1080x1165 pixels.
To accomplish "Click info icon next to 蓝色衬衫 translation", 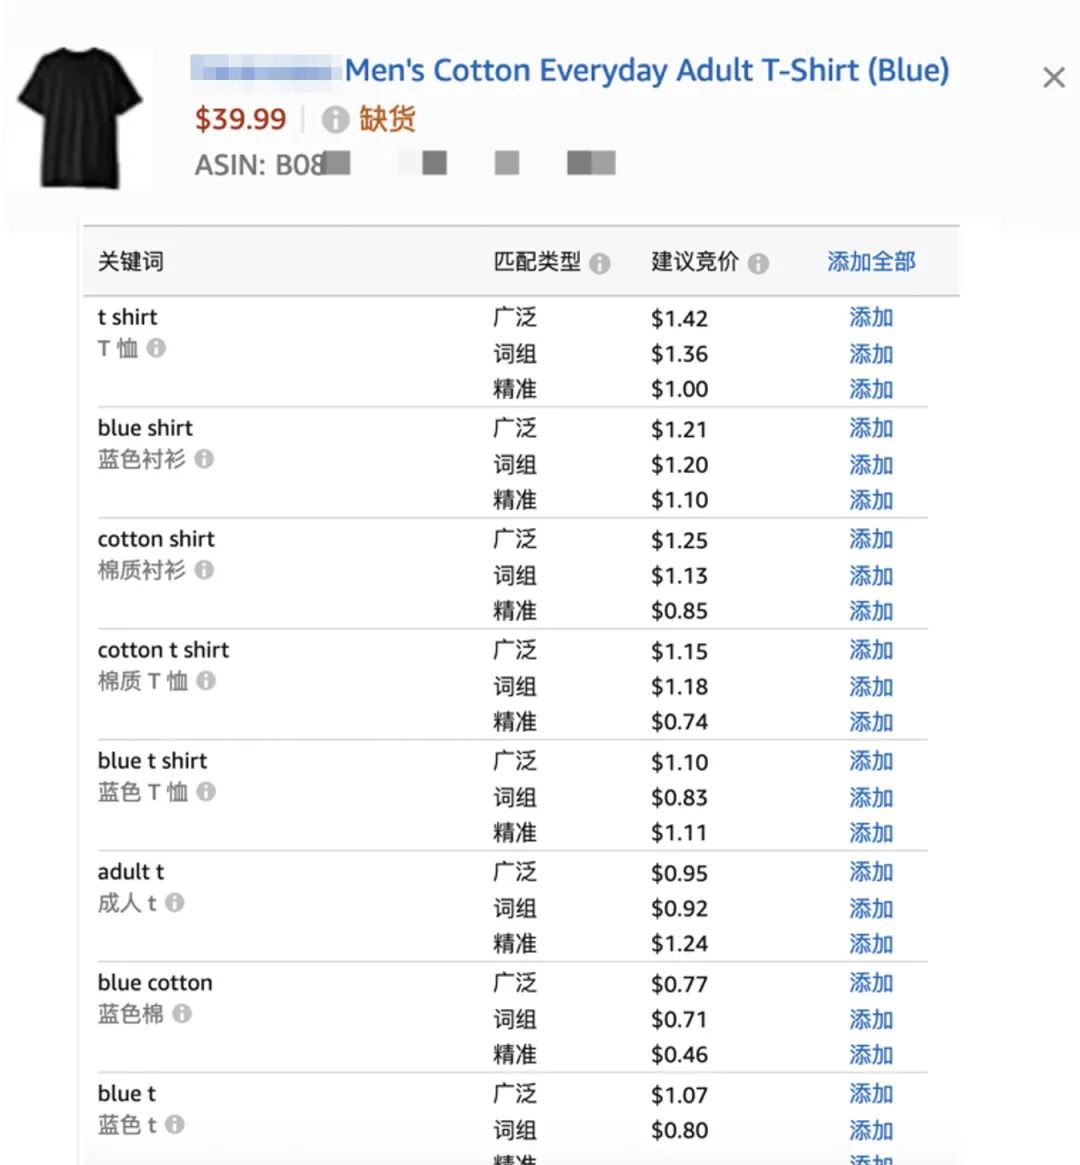I will pyautogui.click(x=204, y=459).
